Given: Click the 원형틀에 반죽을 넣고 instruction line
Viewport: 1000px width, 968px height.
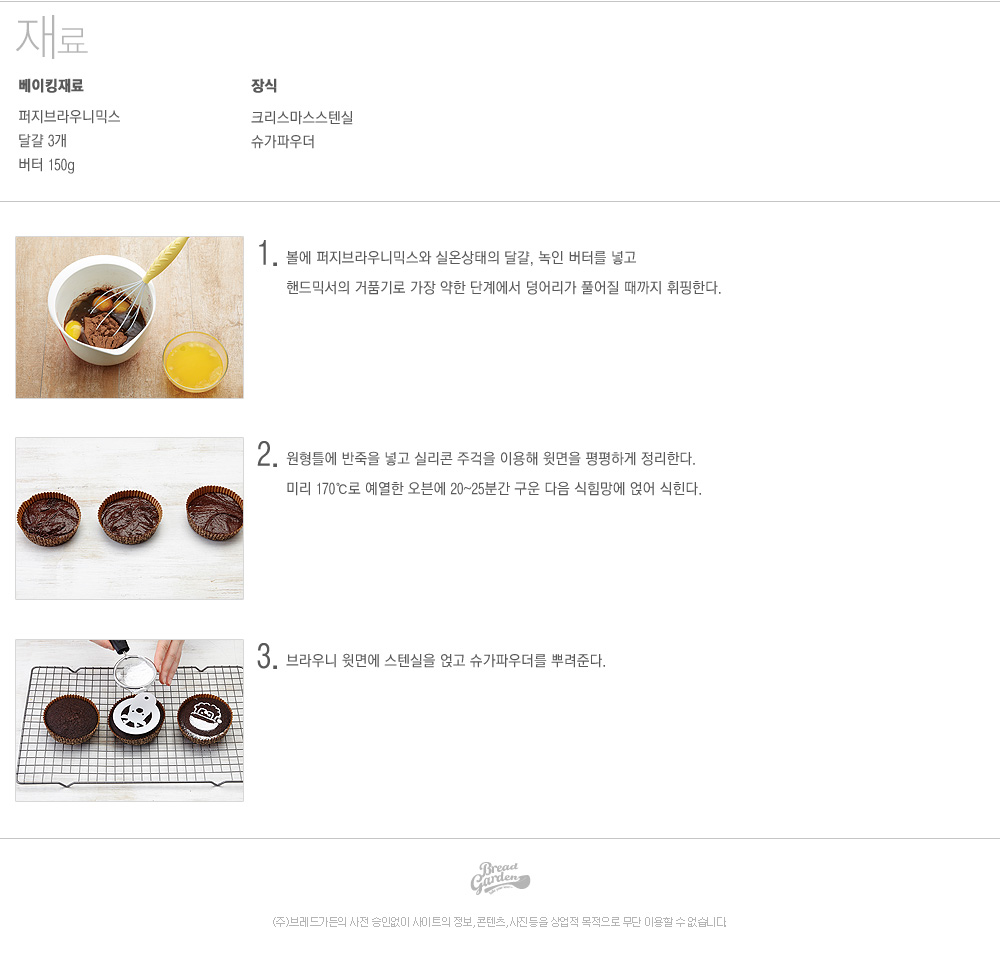Looking at the screenshot, I should point(490,458).
